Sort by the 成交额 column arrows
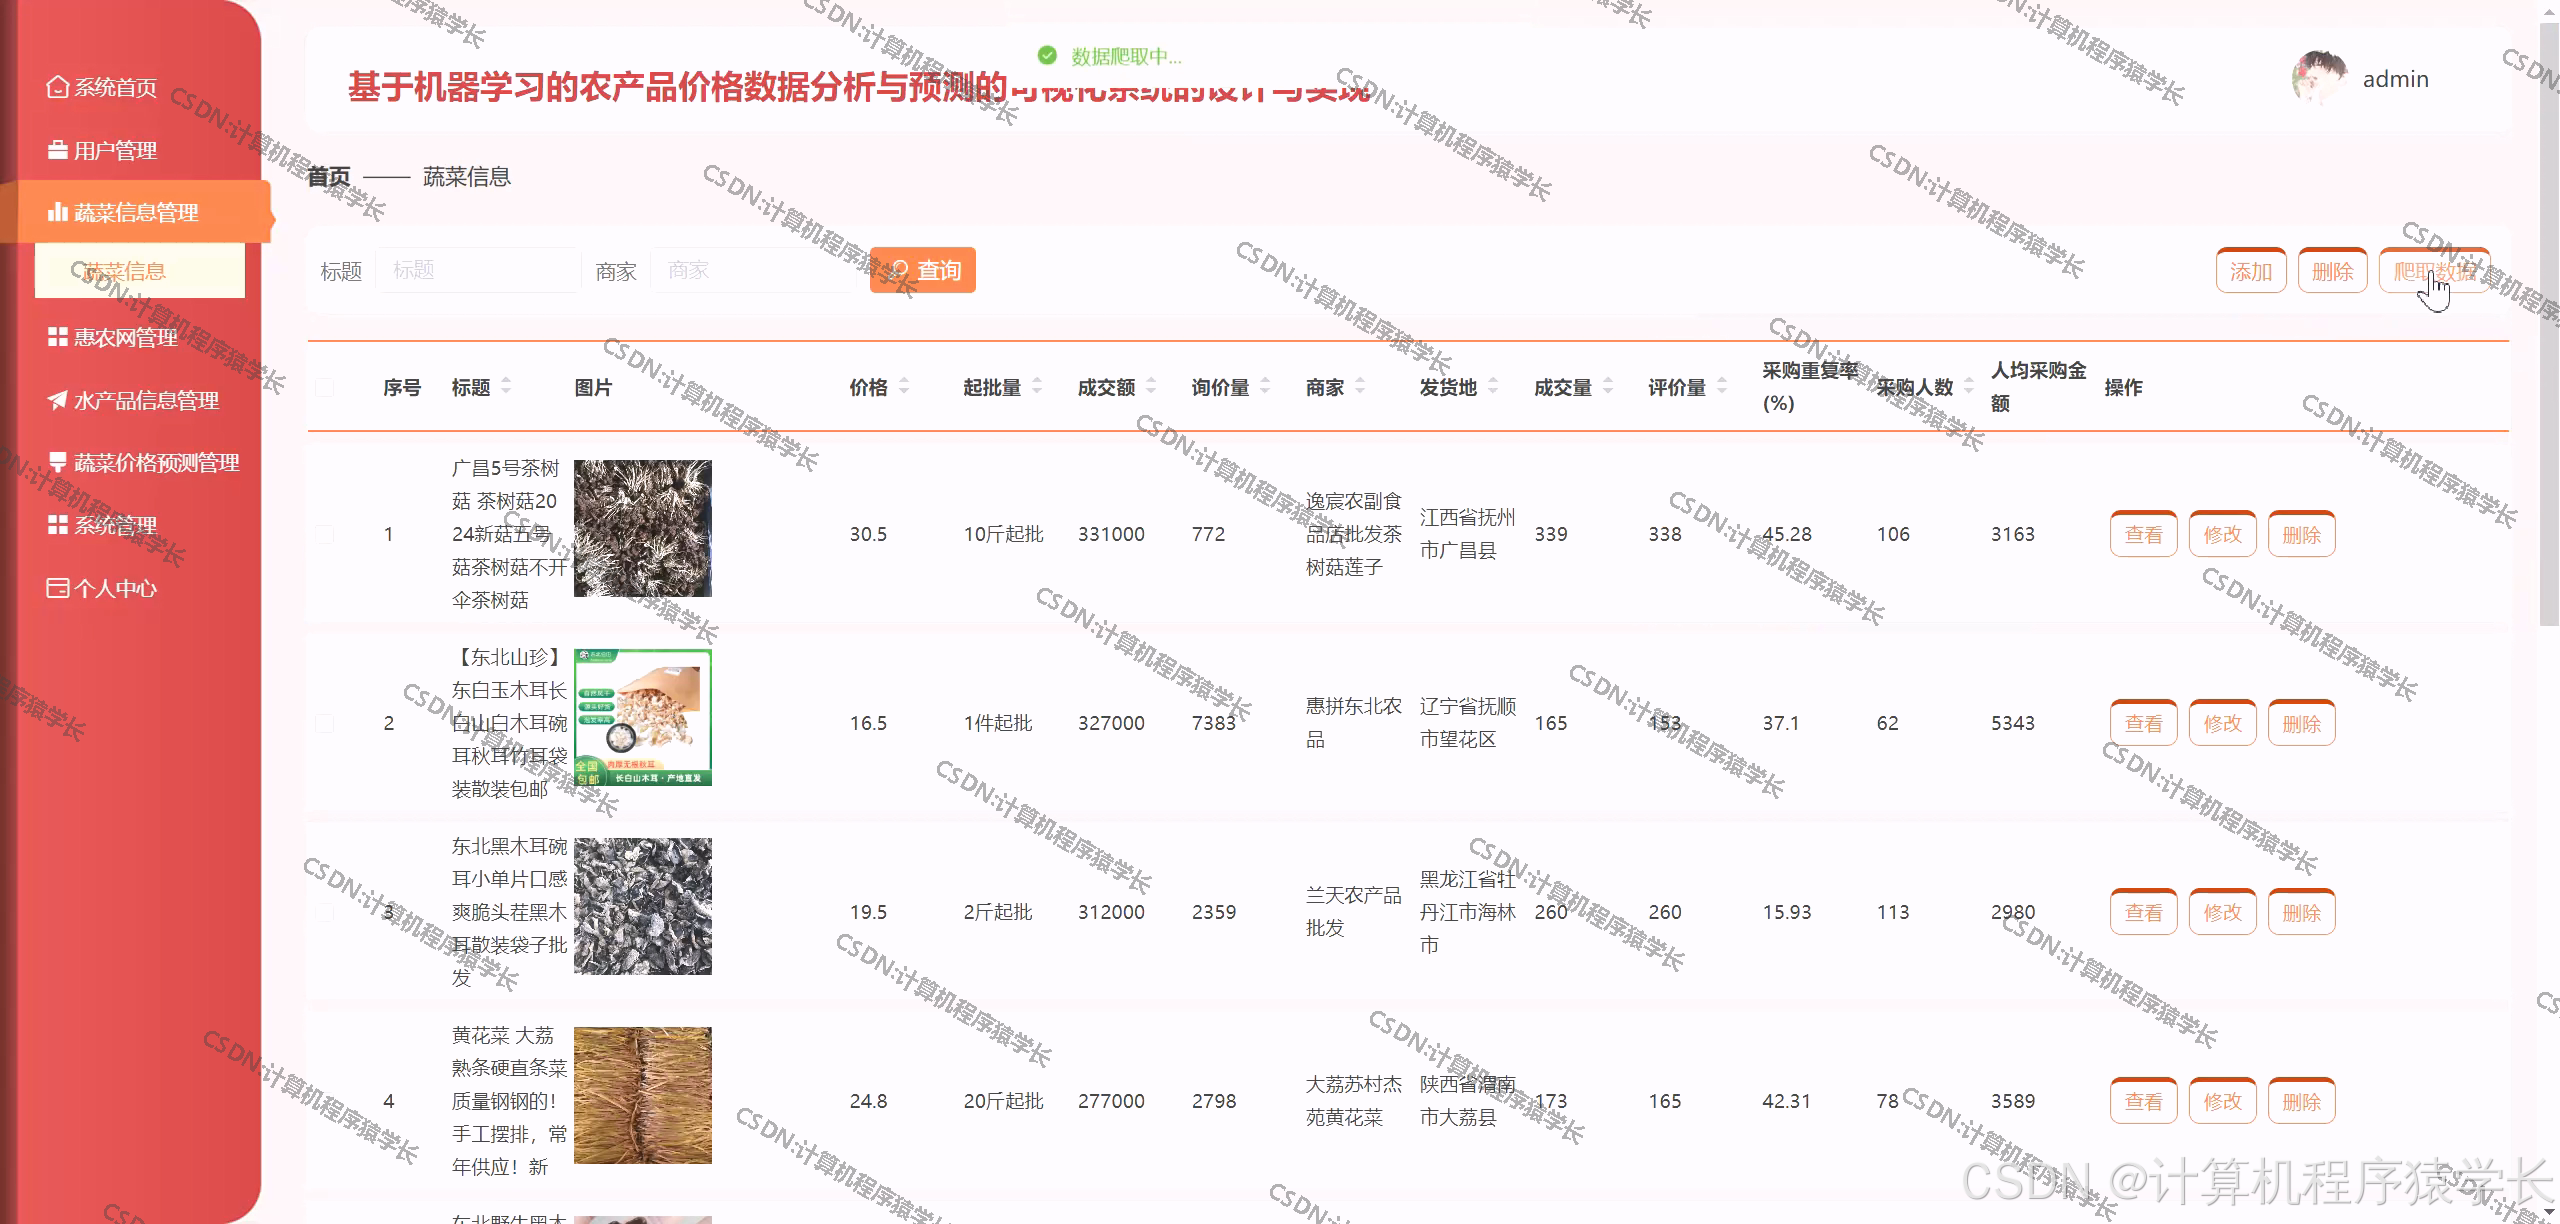This screenshot has width=2560, height=1224. pos(1151,386)
